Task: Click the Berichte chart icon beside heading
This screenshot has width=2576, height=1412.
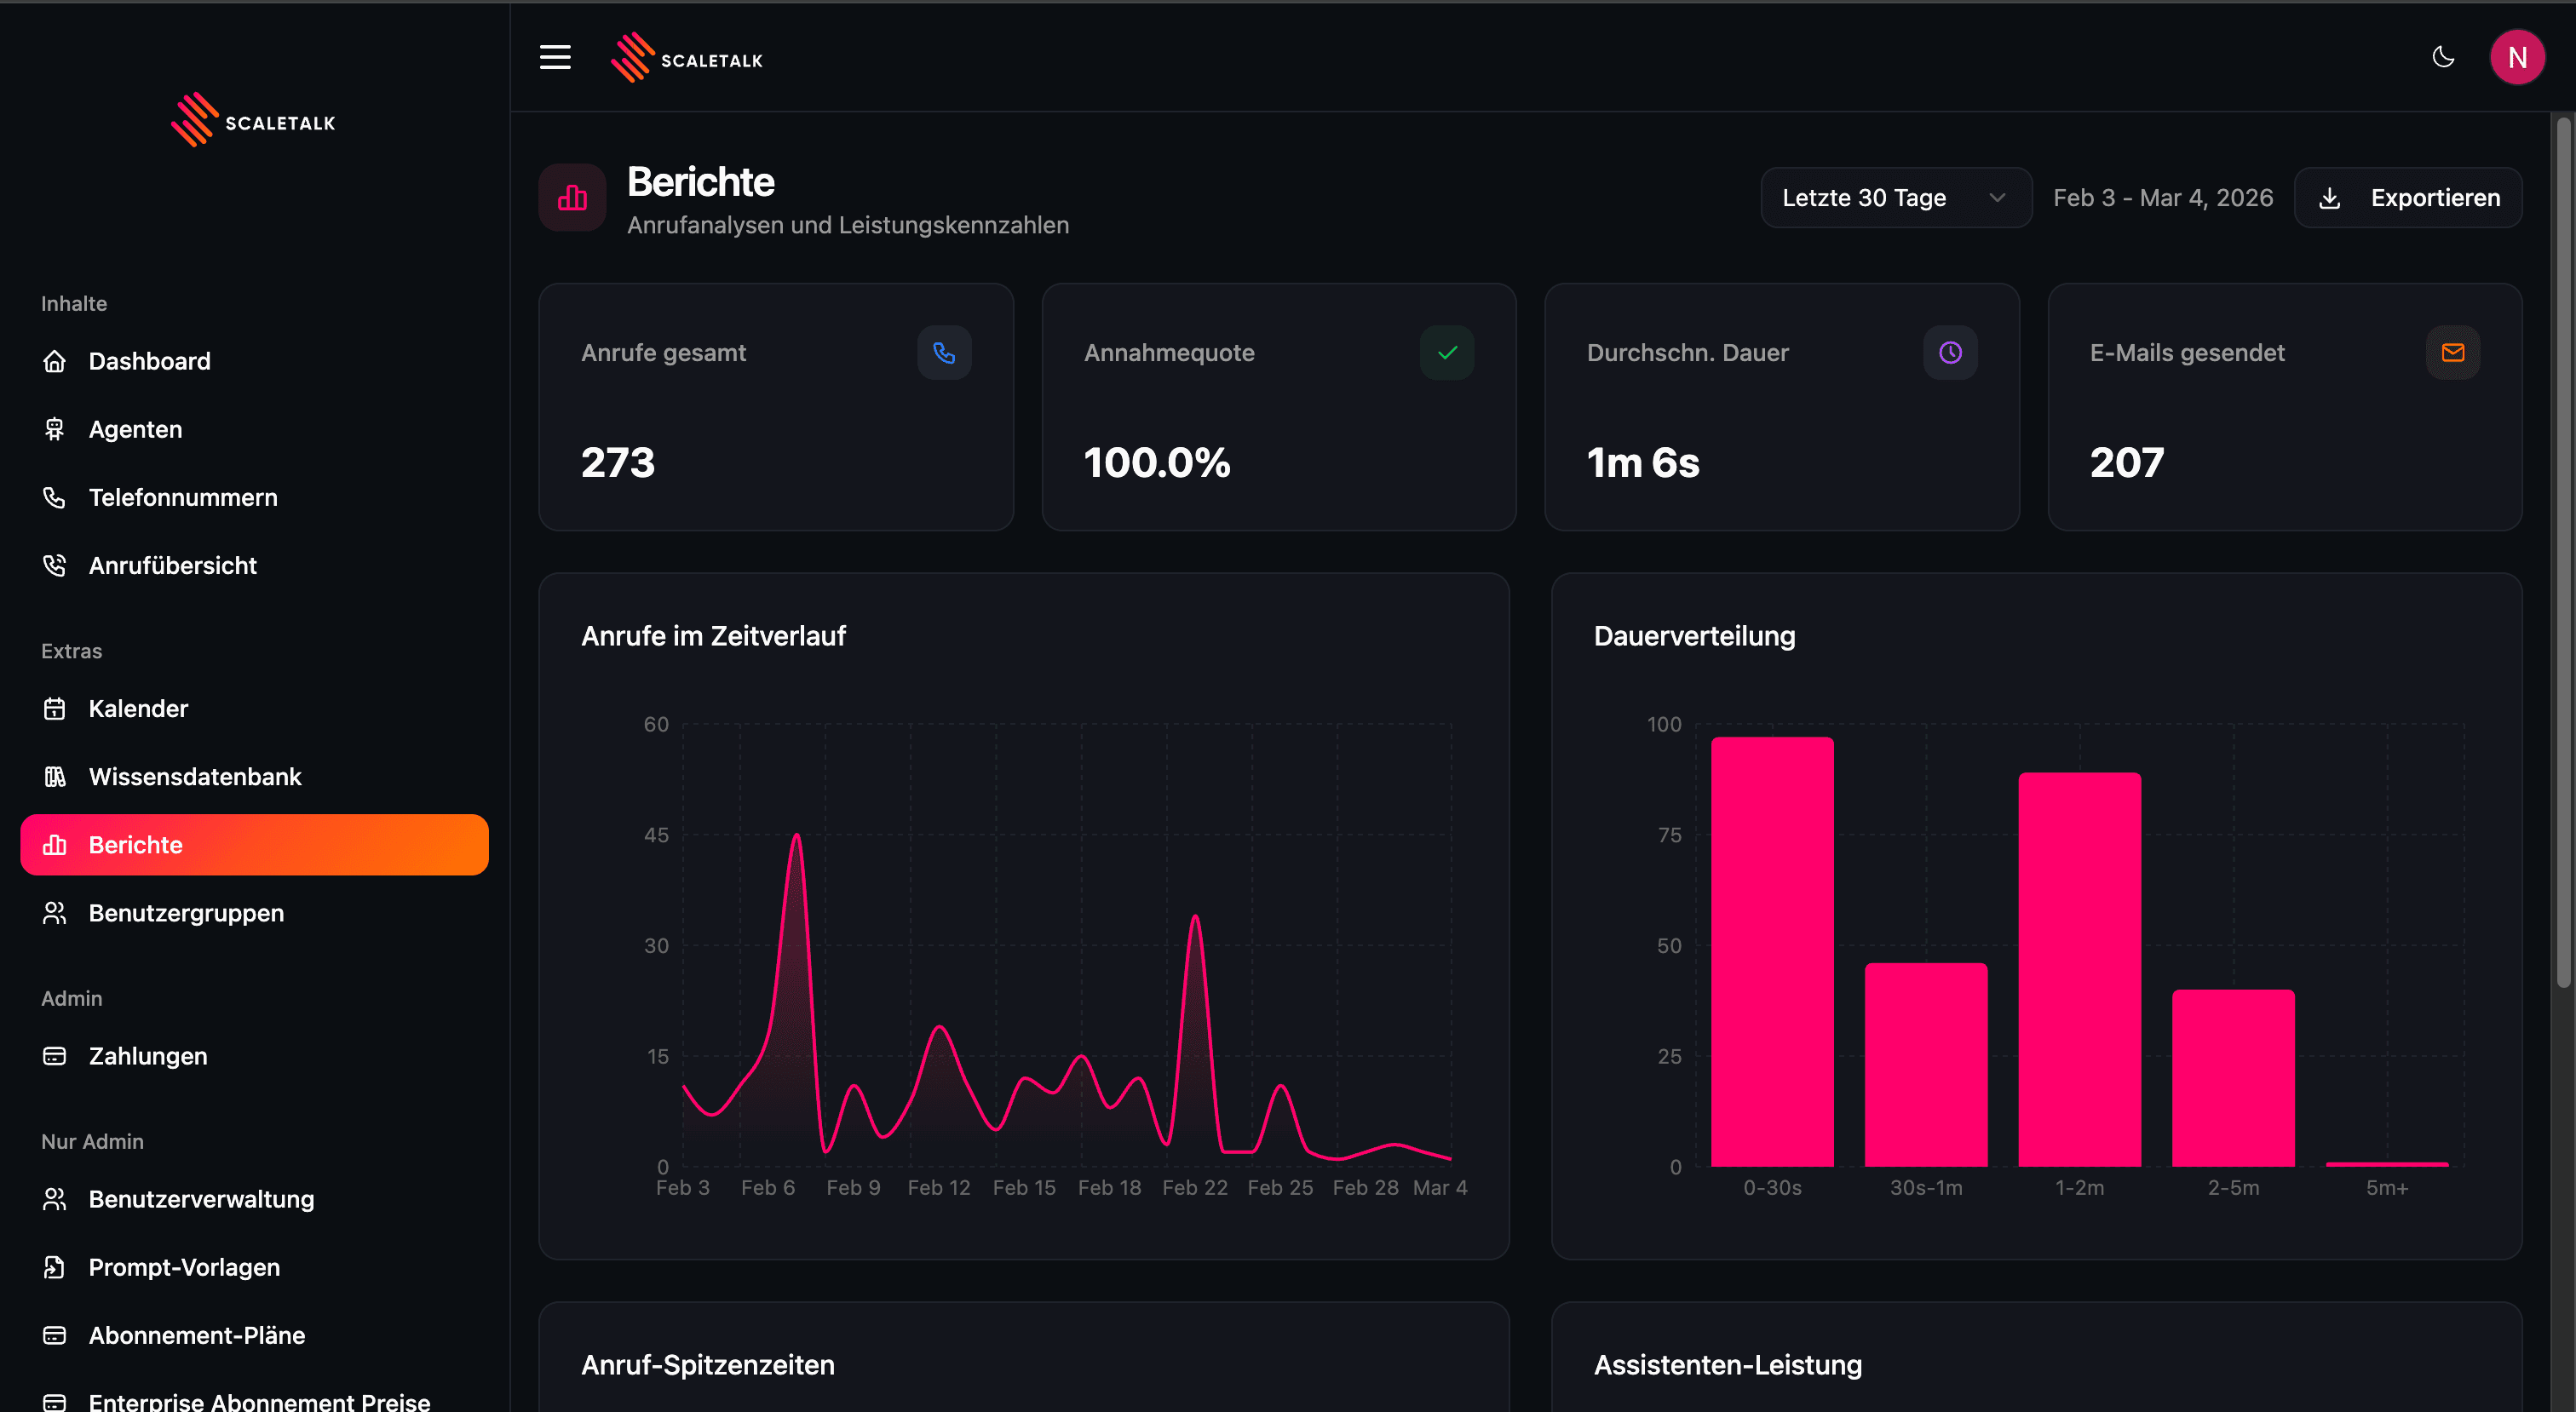Action: pos(572,198)
